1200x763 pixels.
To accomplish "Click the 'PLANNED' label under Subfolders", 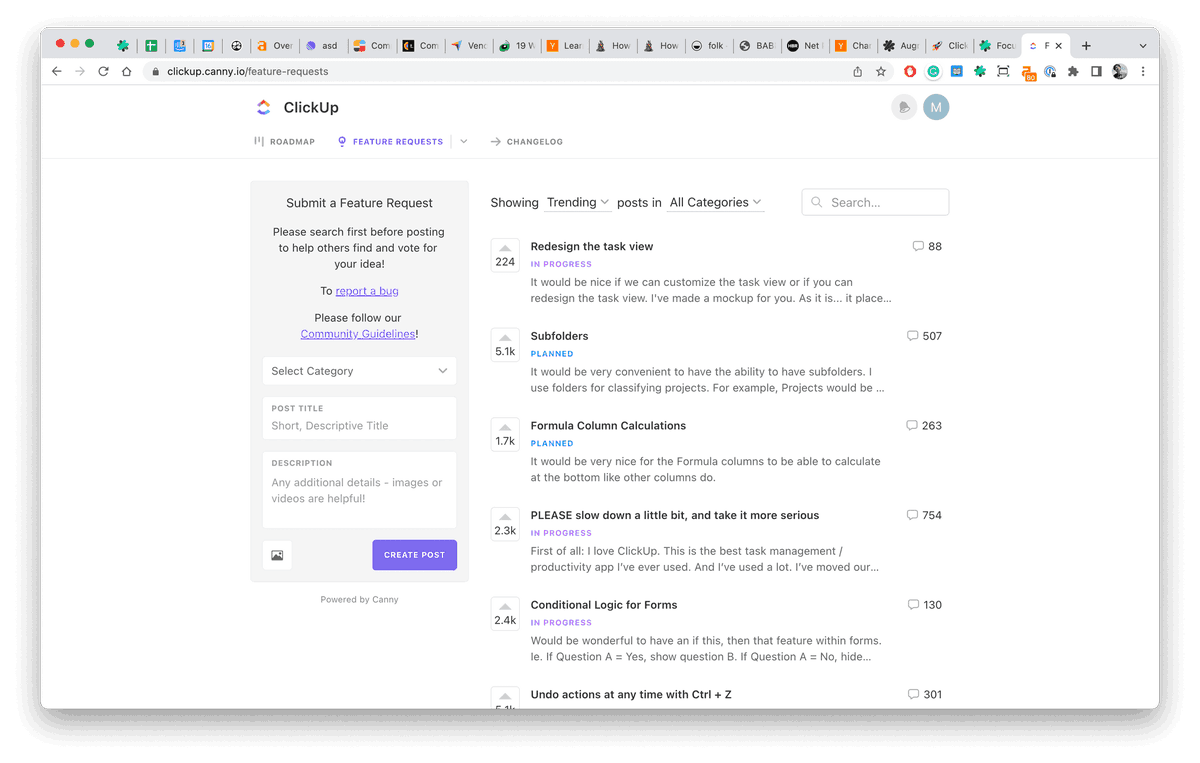I will (x=552, y=354).
